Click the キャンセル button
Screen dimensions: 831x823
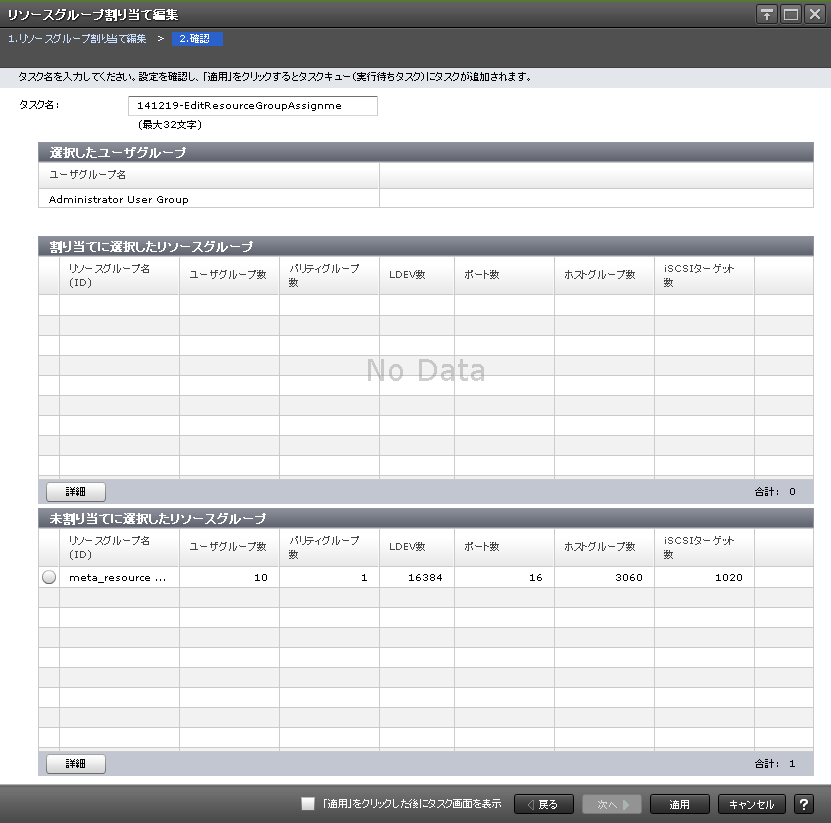pos(751,804)
